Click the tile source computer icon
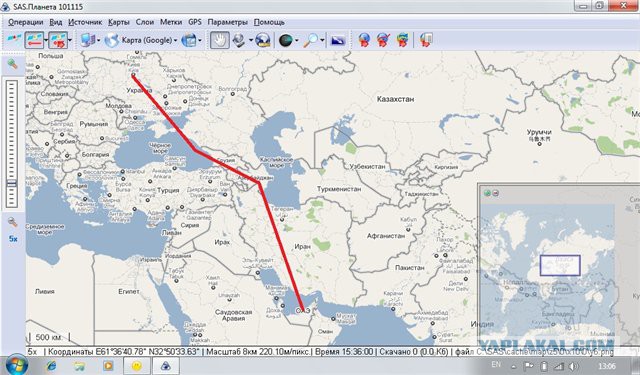640x375 pixels. [x=87, y=40]
